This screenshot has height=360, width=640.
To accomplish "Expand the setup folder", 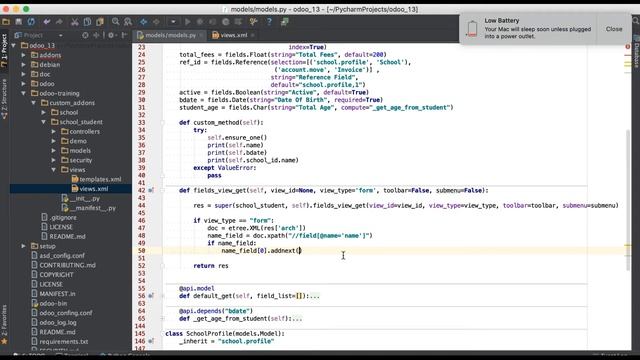I will [x=23, y=246].
